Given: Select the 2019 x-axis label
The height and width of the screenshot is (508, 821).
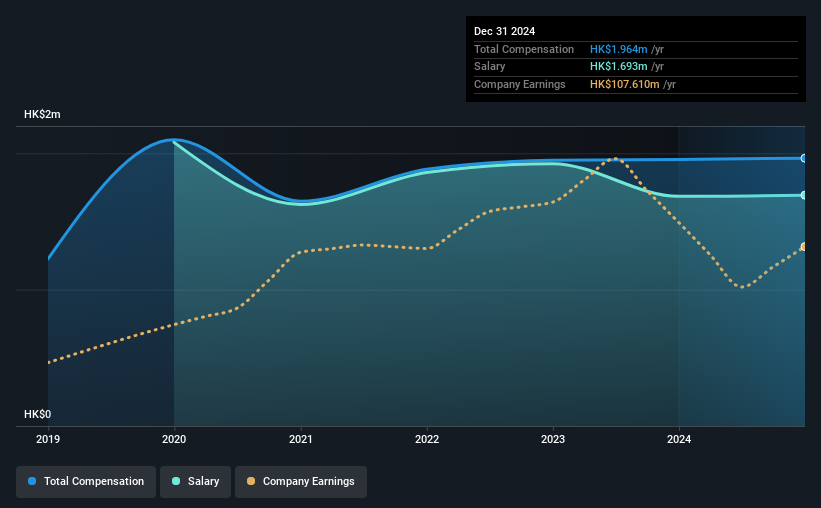Looking at the screenshot, I should 48,439.
